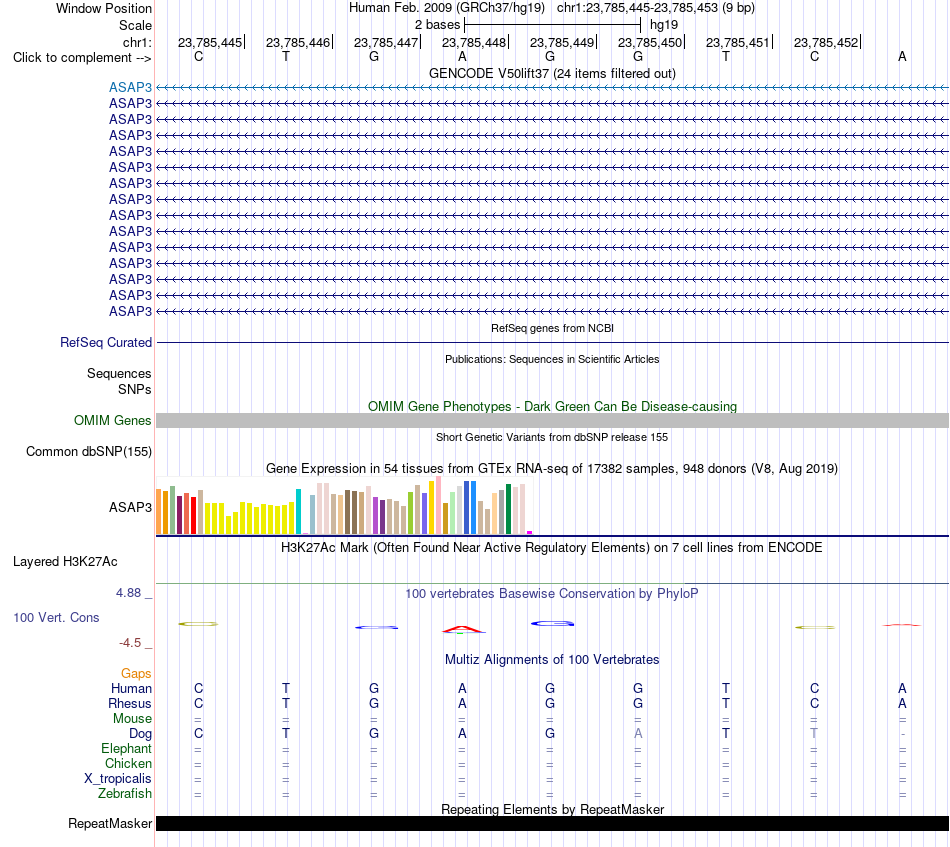Click the Human Feb. 2009 GRCh37/hg19 title

[447, 8]
